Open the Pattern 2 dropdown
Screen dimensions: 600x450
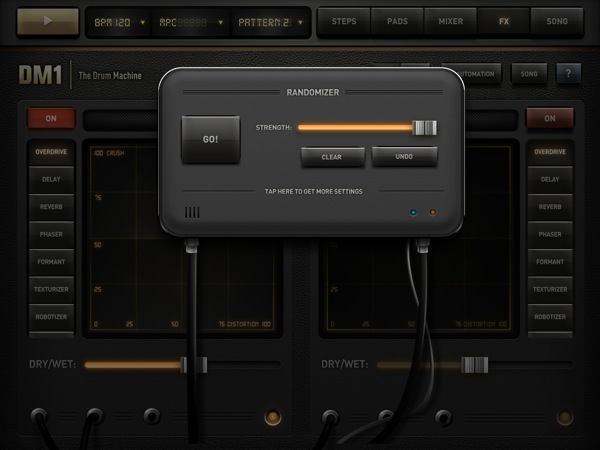point(270,23)
